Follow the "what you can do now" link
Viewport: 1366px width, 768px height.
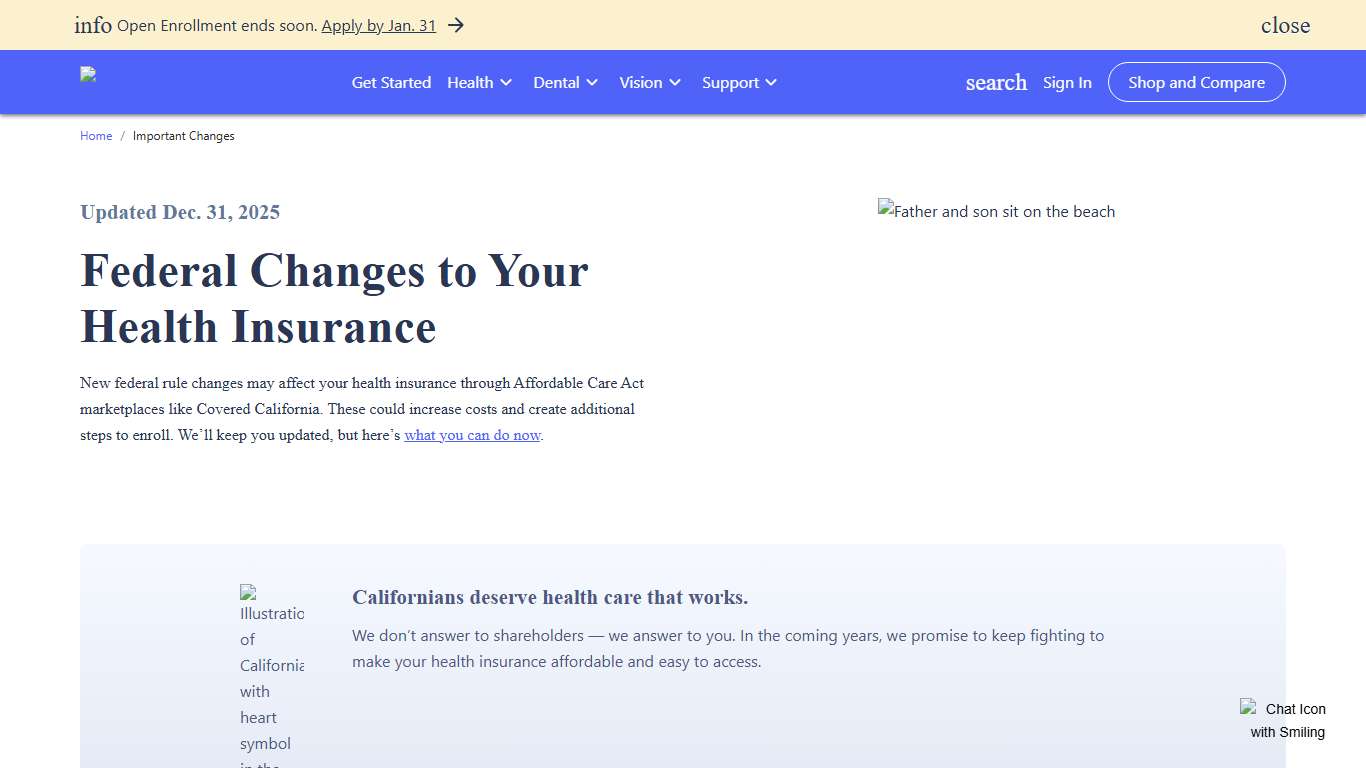tap(472, 436)
